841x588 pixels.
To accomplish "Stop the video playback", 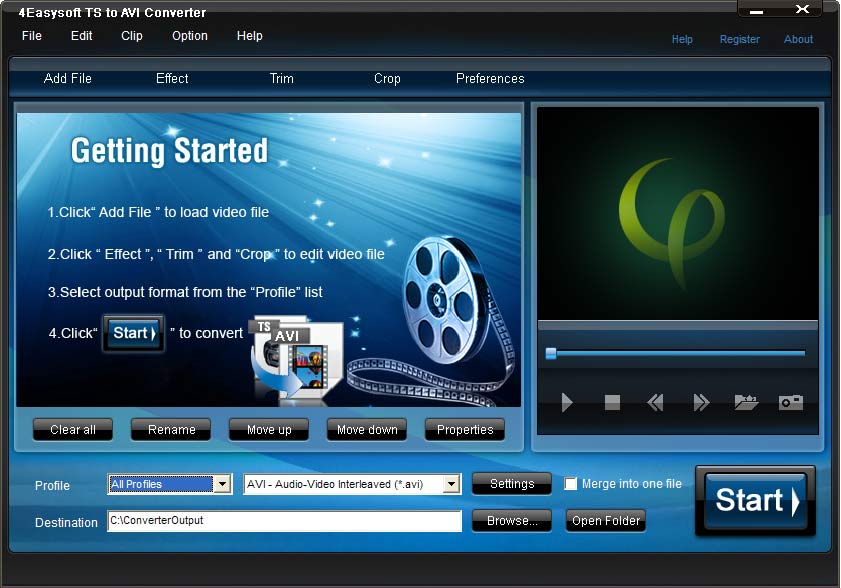I will (610, 403).
